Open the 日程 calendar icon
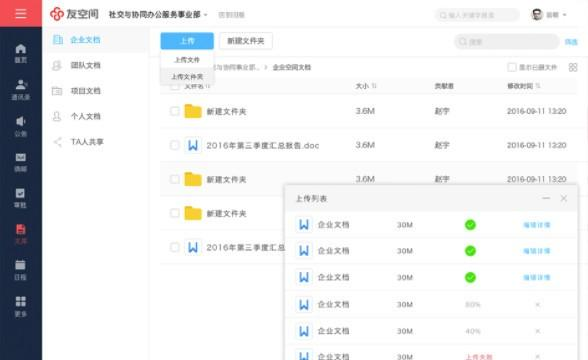588x360 pixels. (20, 265)
